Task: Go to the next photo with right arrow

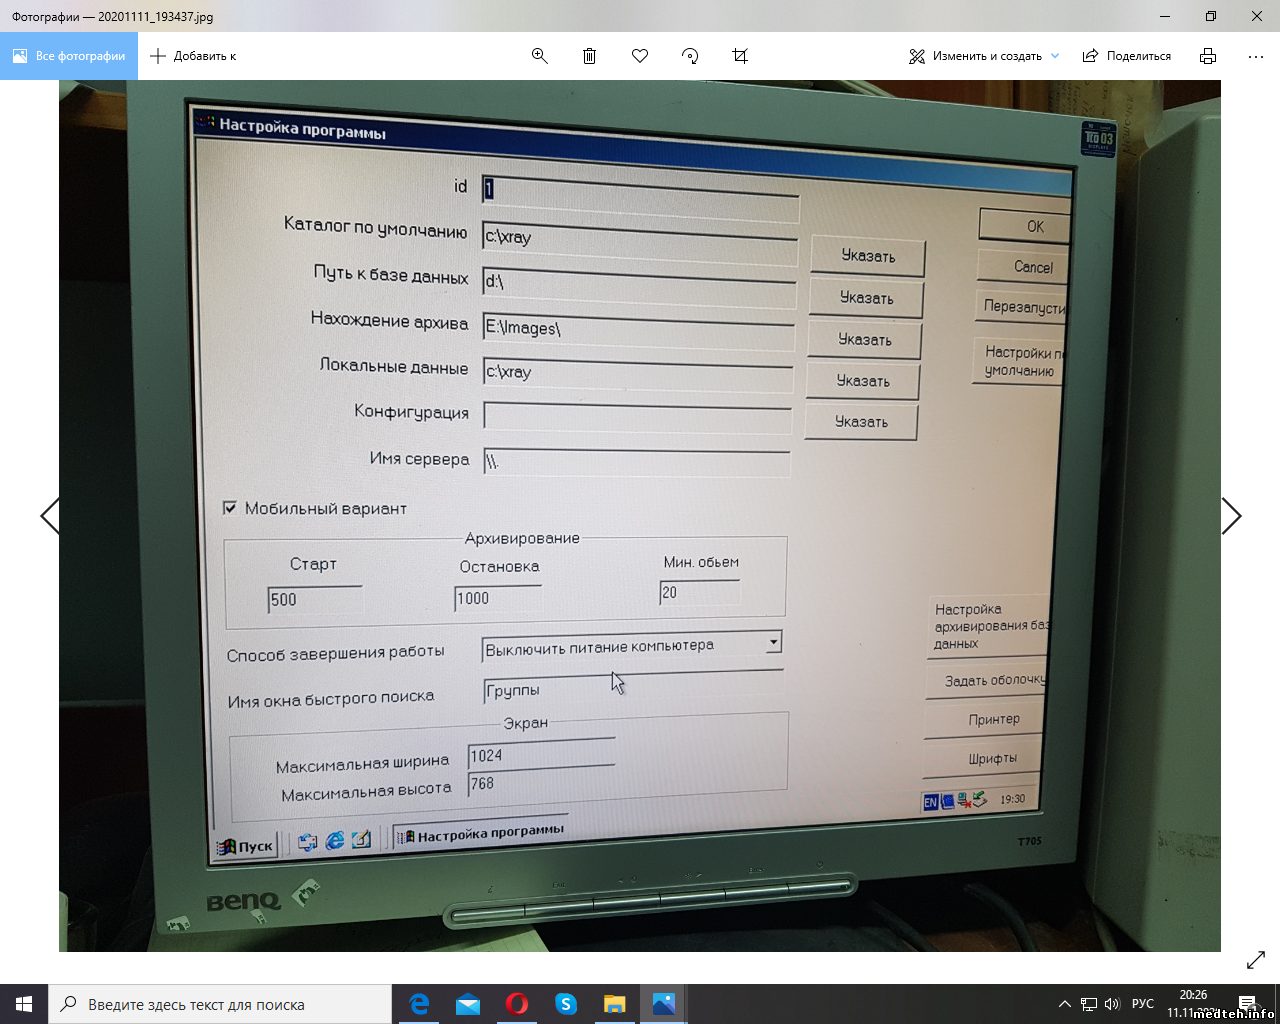Action: 1231,516
